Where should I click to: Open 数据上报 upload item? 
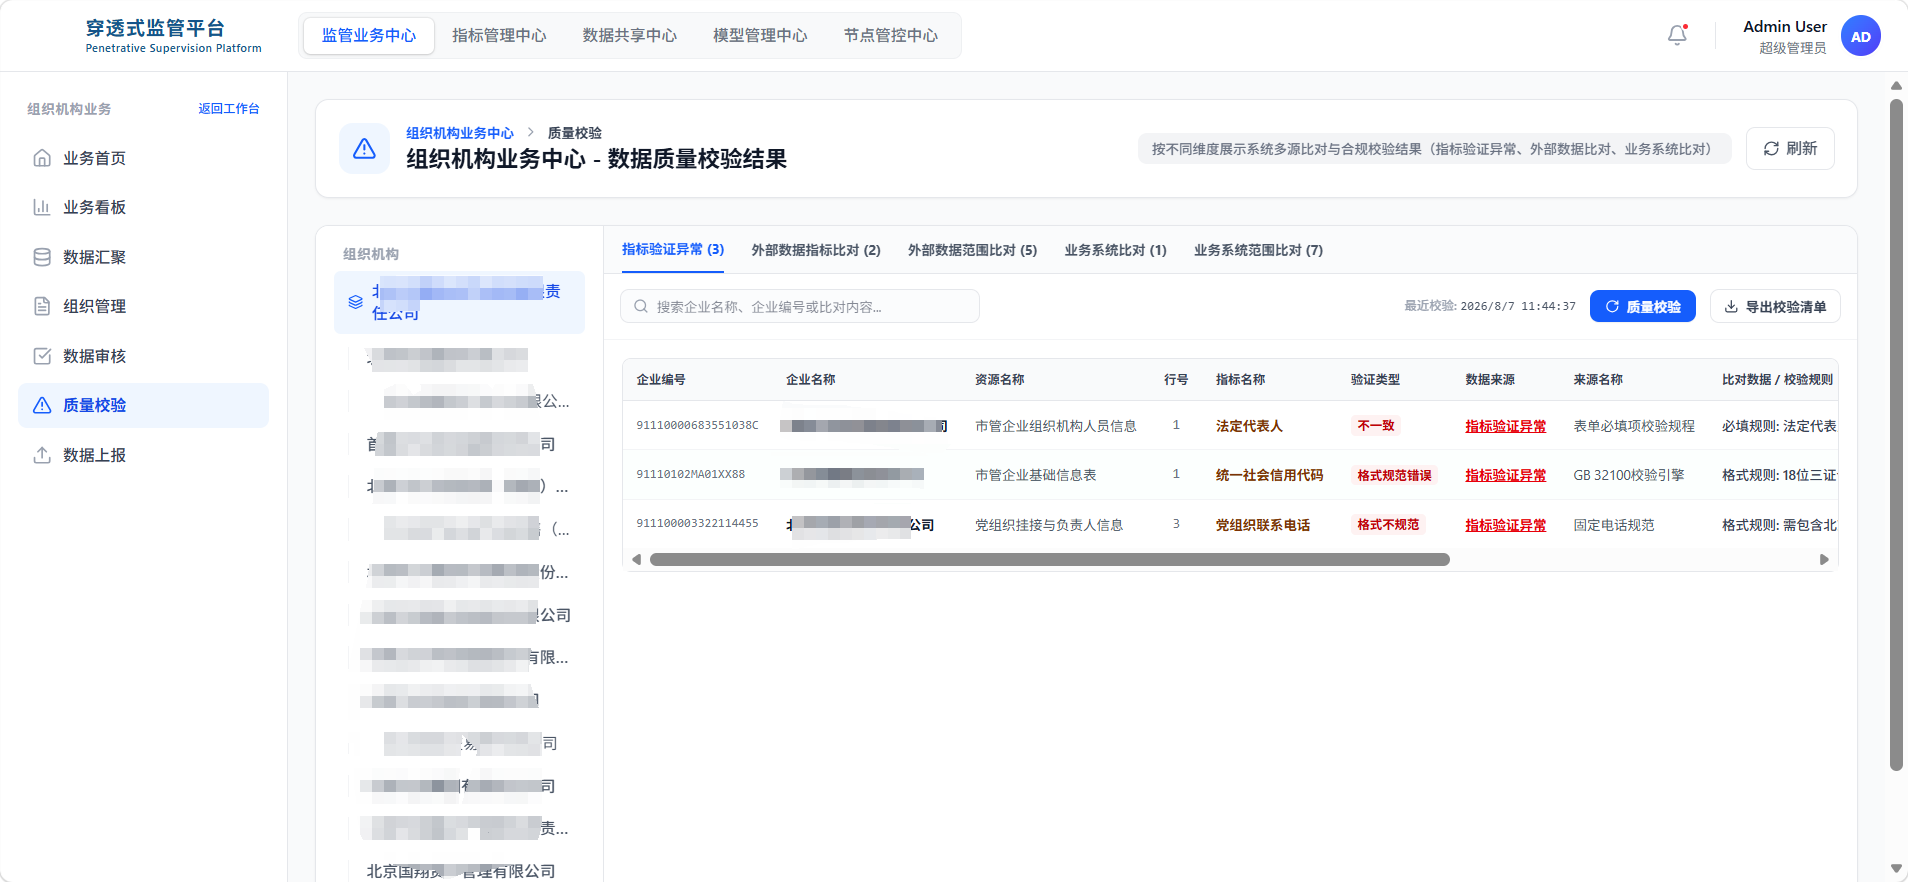pyautogui.click(x=143, y=455)
